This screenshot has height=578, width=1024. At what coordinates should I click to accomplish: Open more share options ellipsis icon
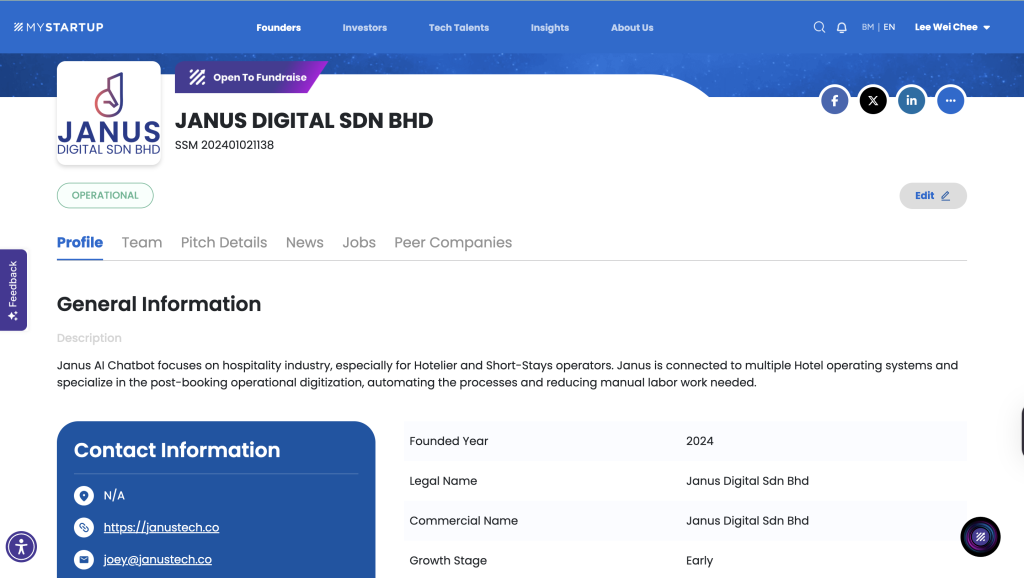[950, 101]
